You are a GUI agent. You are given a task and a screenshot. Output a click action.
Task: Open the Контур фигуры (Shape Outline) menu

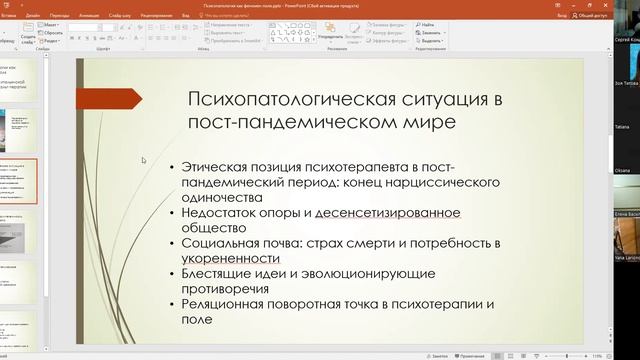point(386,33)
